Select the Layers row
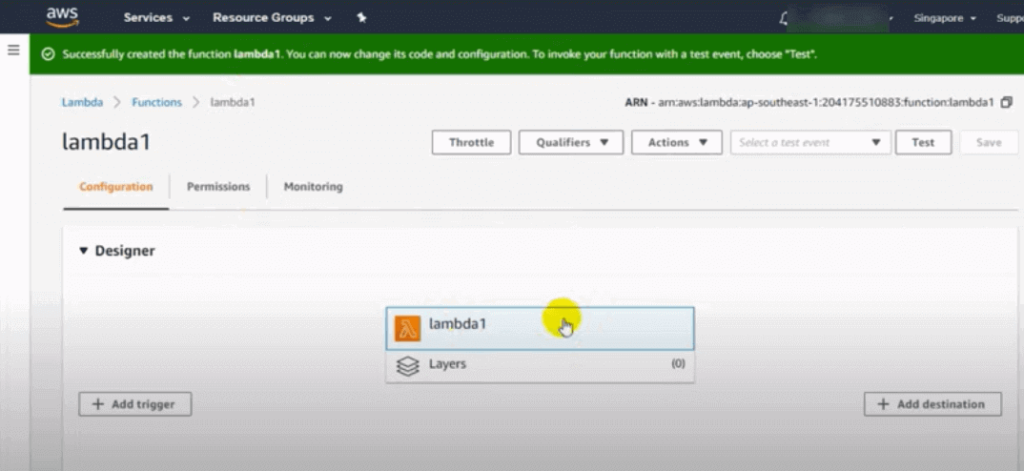The image size is (1024, 471). point(540,366)
